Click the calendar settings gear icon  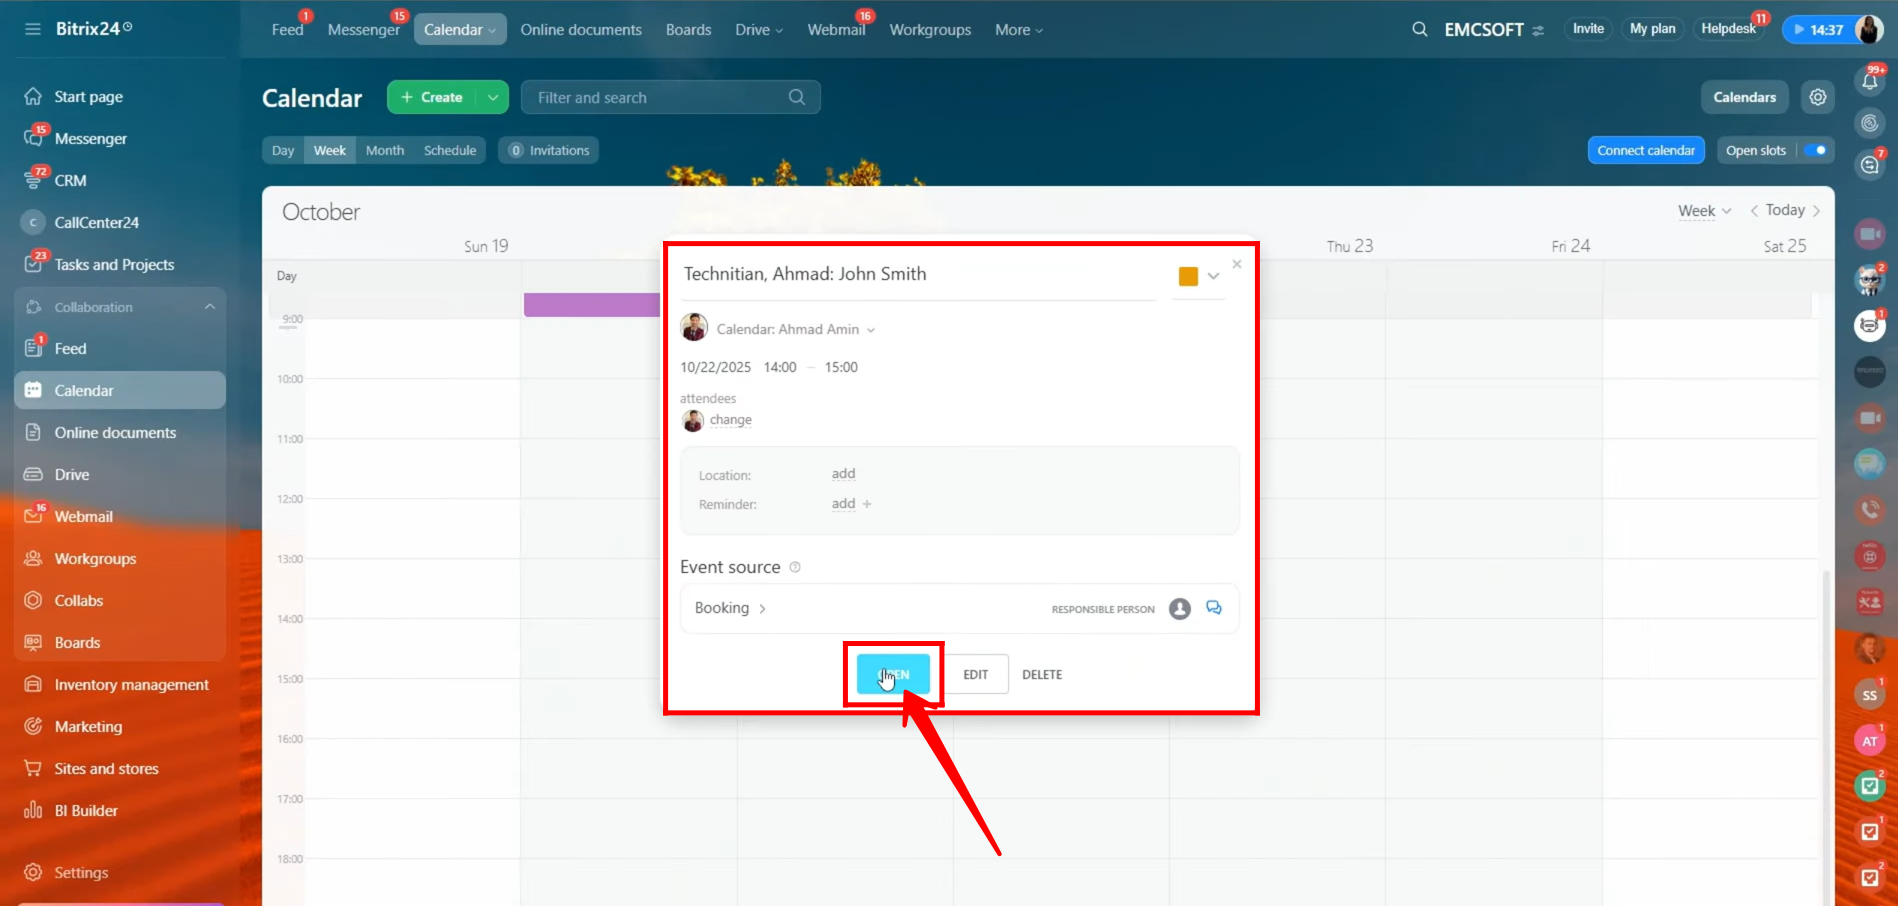(x=1817, y=97)
